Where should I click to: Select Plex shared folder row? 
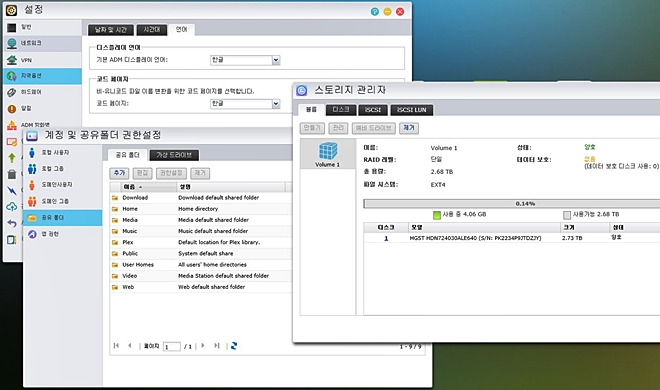[x=201, y=242]
